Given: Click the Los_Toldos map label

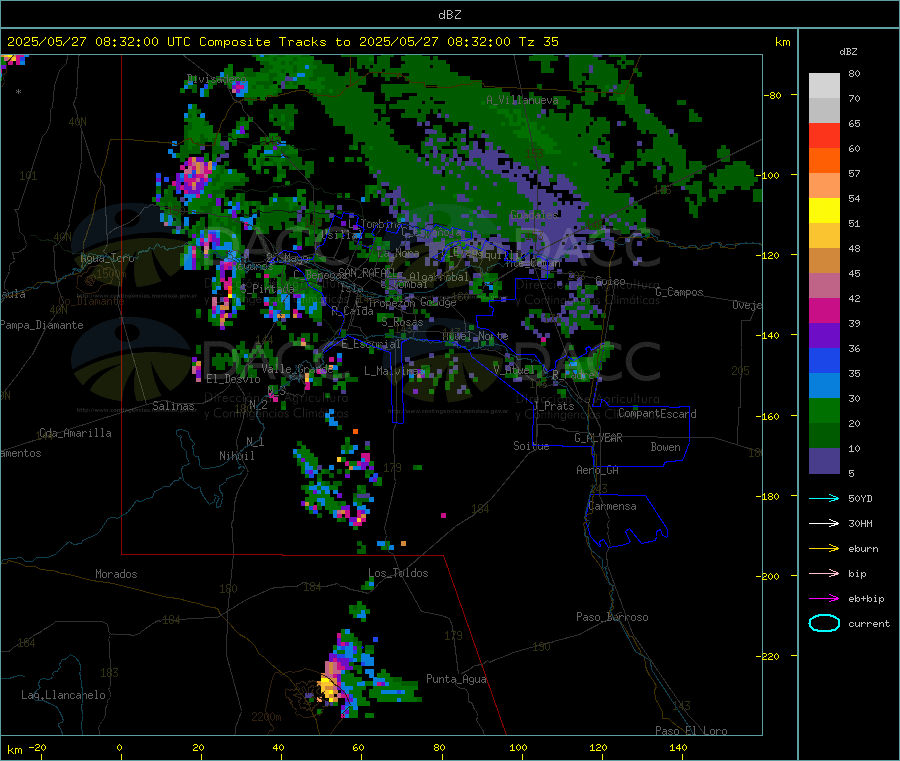Looking at the screenshot, I should [398, 573].
